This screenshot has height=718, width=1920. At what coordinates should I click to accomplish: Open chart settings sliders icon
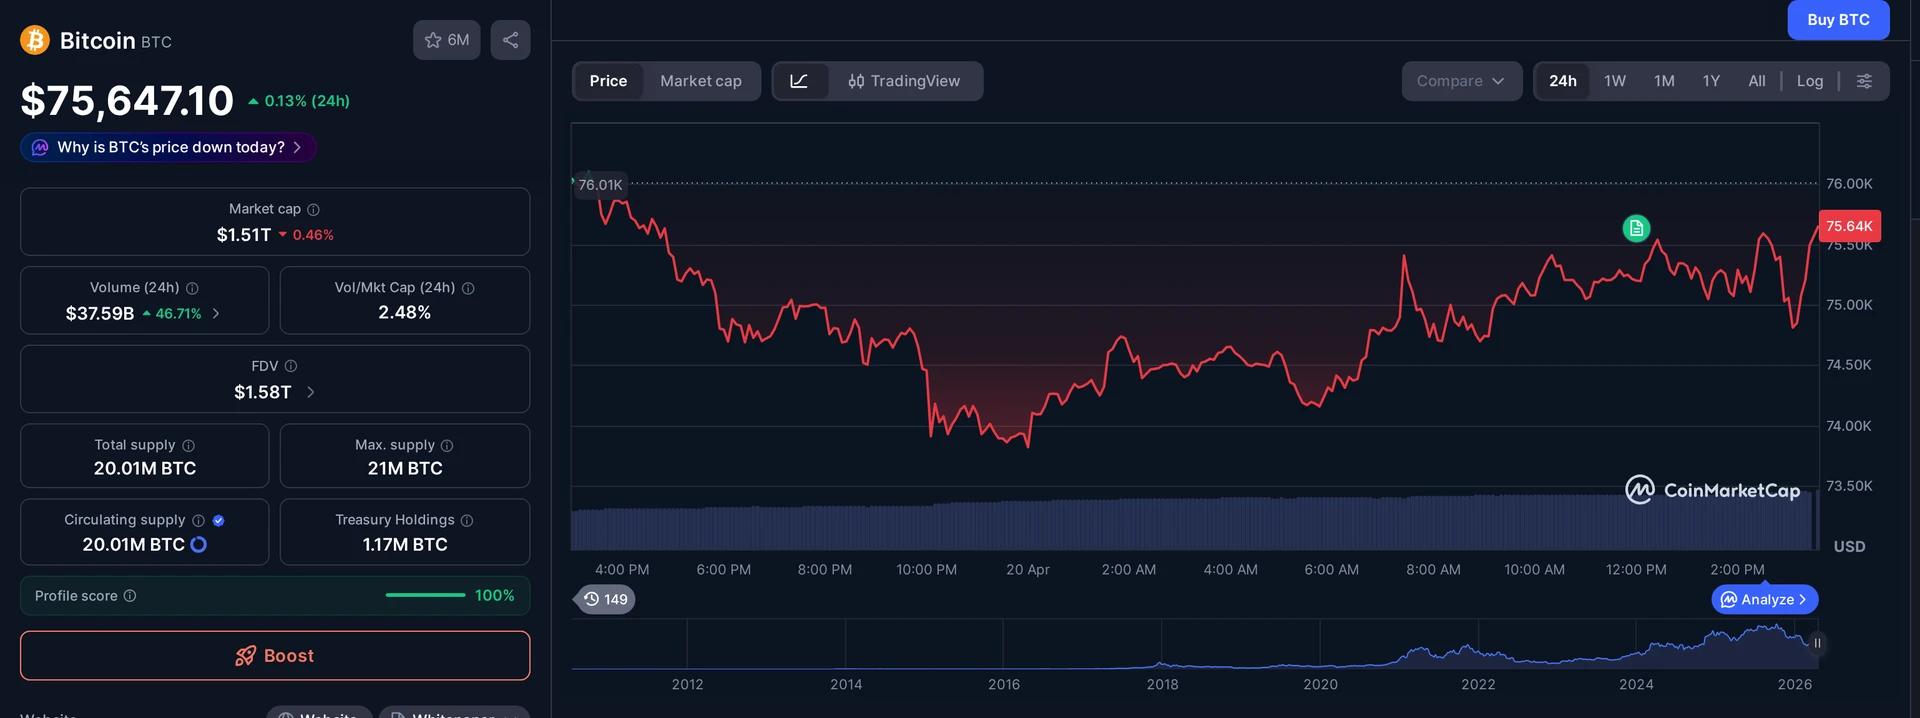1864,81
